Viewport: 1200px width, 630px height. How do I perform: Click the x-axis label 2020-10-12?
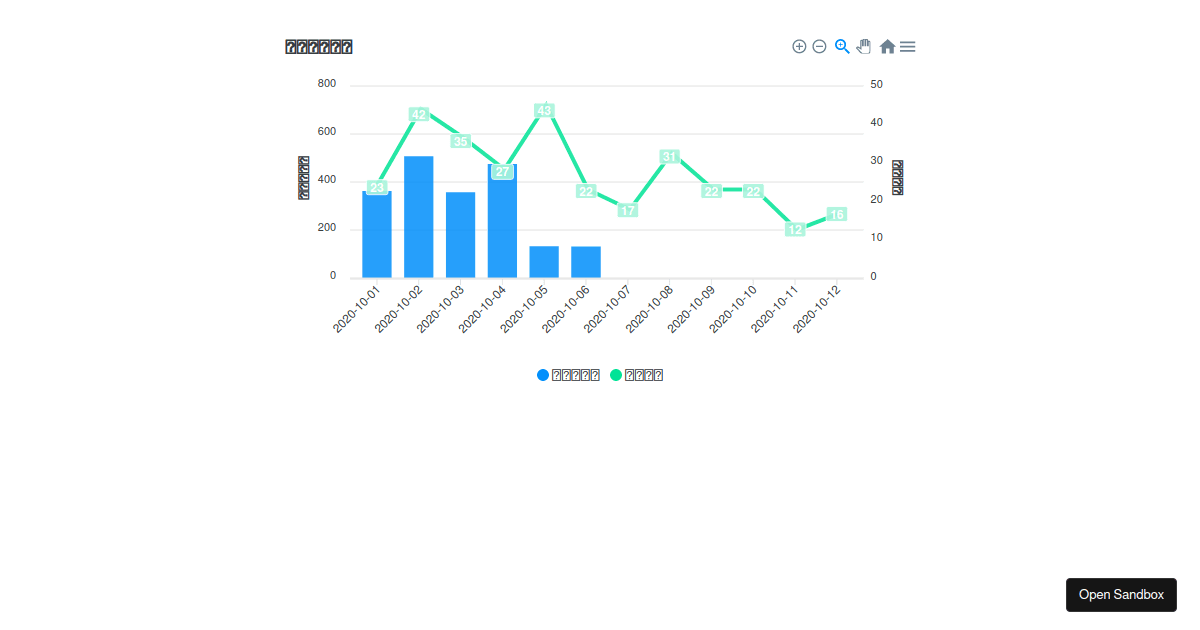[x=817, y=308]
